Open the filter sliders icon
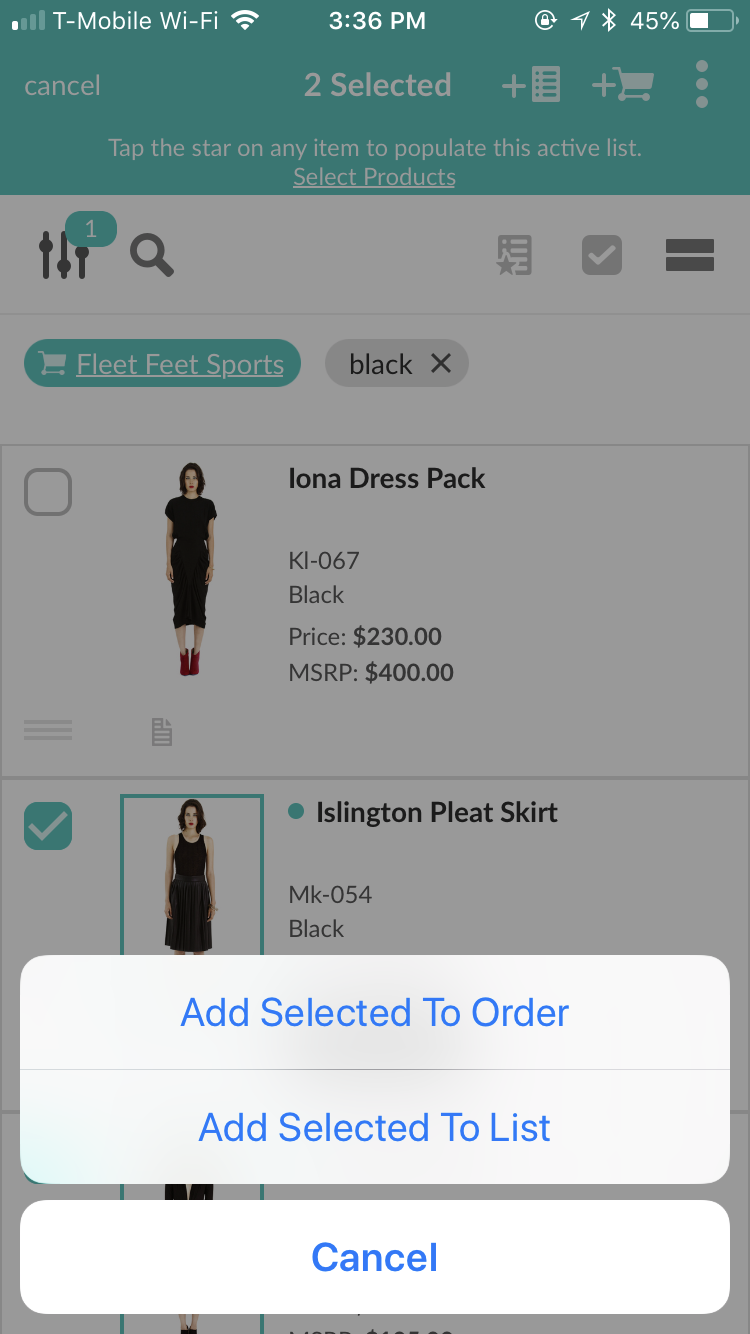Image resolution: width=750 pixels, height=1334 pixels. pos(65,254)
